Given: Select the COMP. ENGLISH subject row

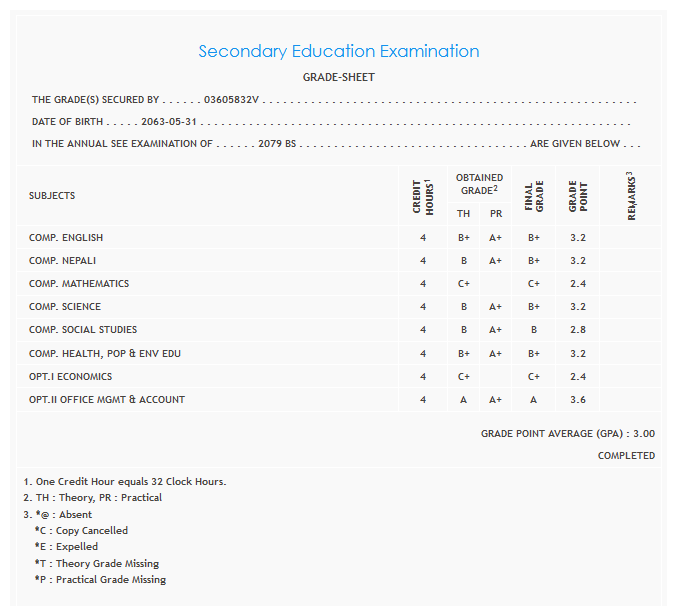Looking at the screenshot, I should pos(66,238).
